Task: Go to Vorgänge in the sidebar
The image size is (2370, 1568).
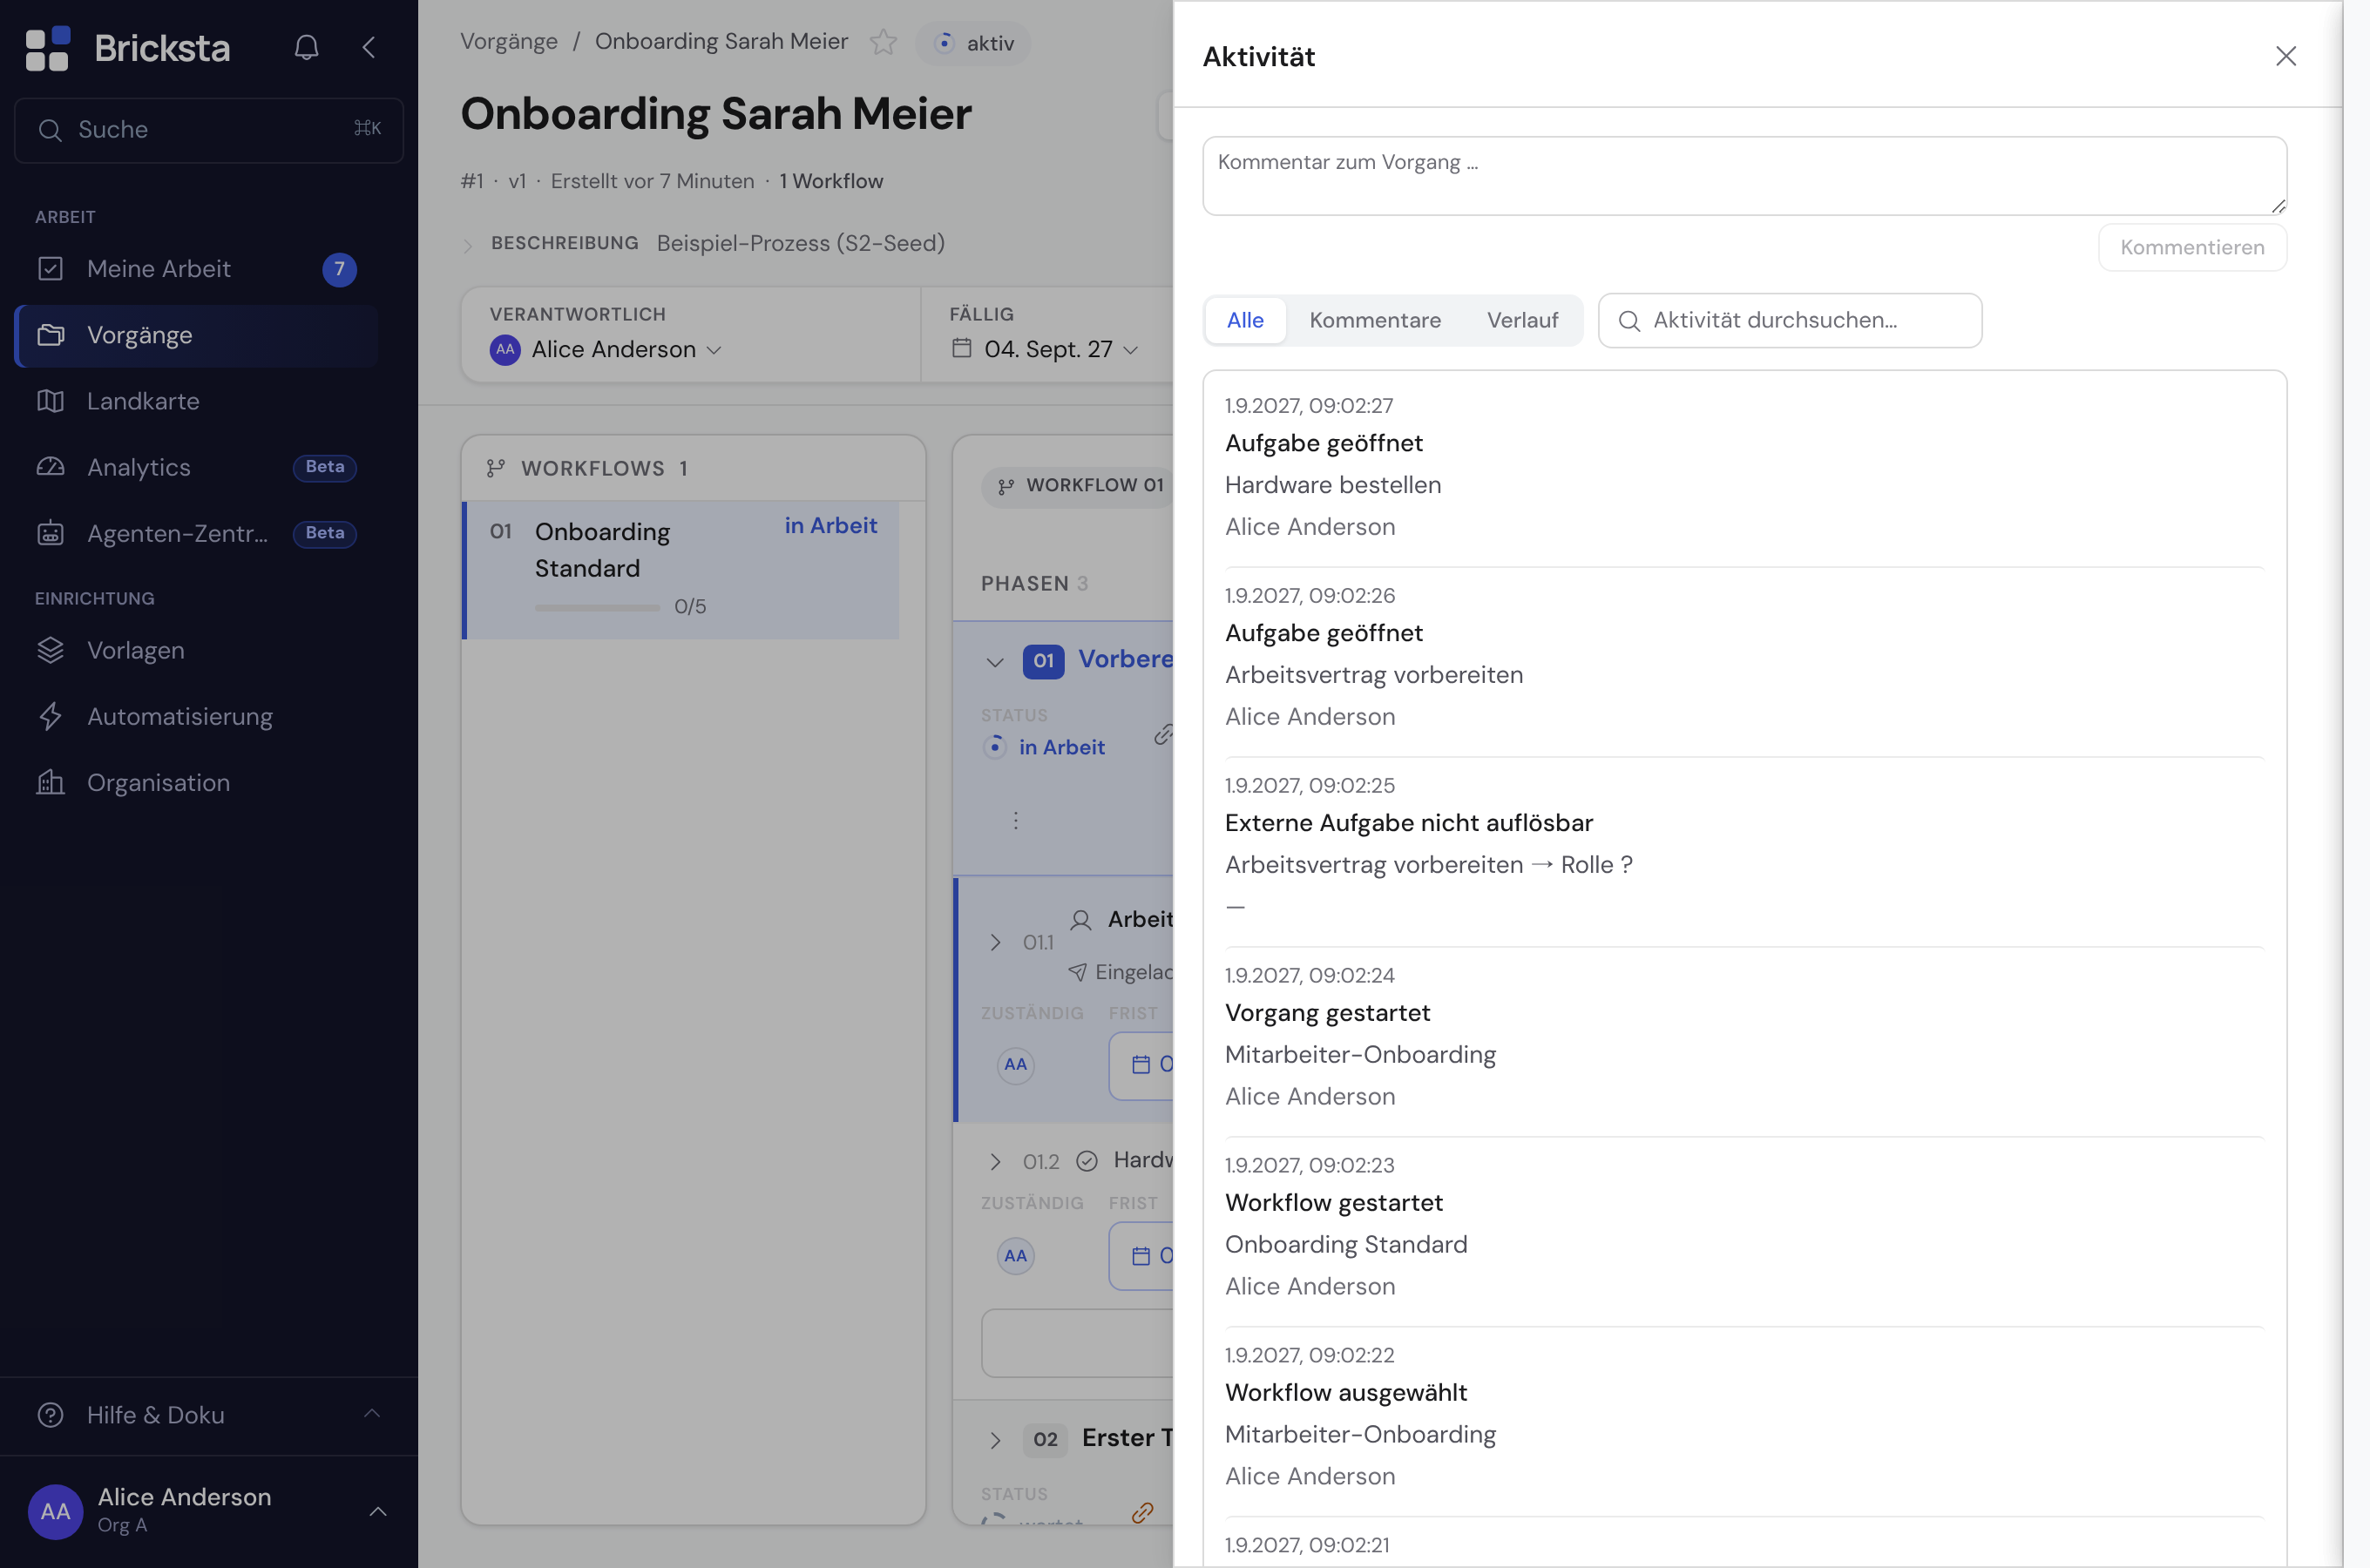Action: (197, 335)
